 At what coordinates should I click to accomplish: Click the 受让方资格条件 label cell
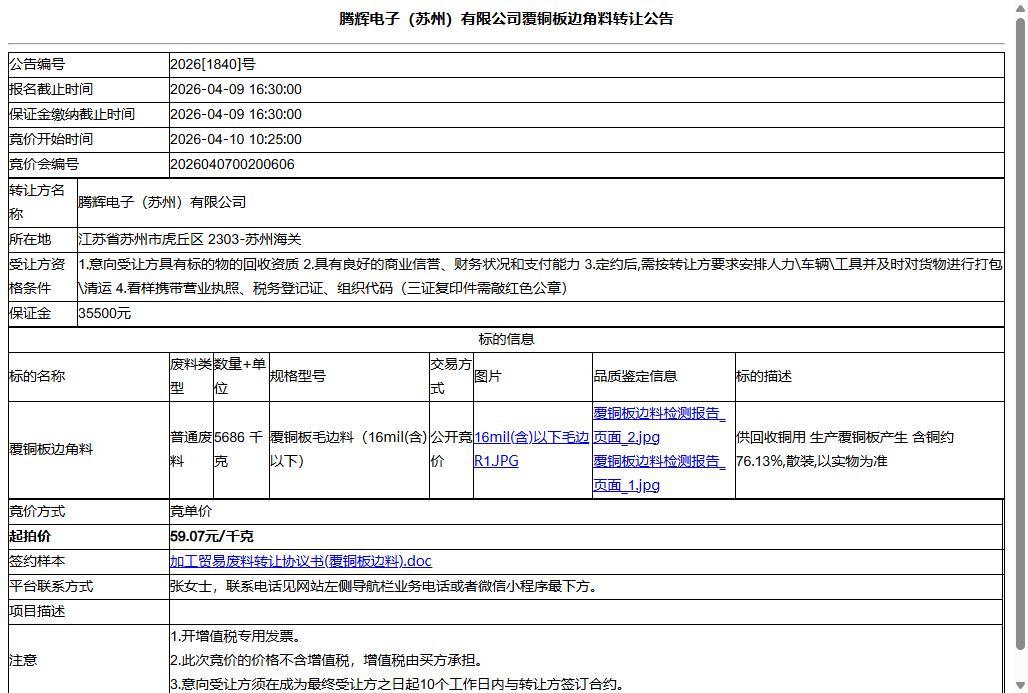point(43,277)
